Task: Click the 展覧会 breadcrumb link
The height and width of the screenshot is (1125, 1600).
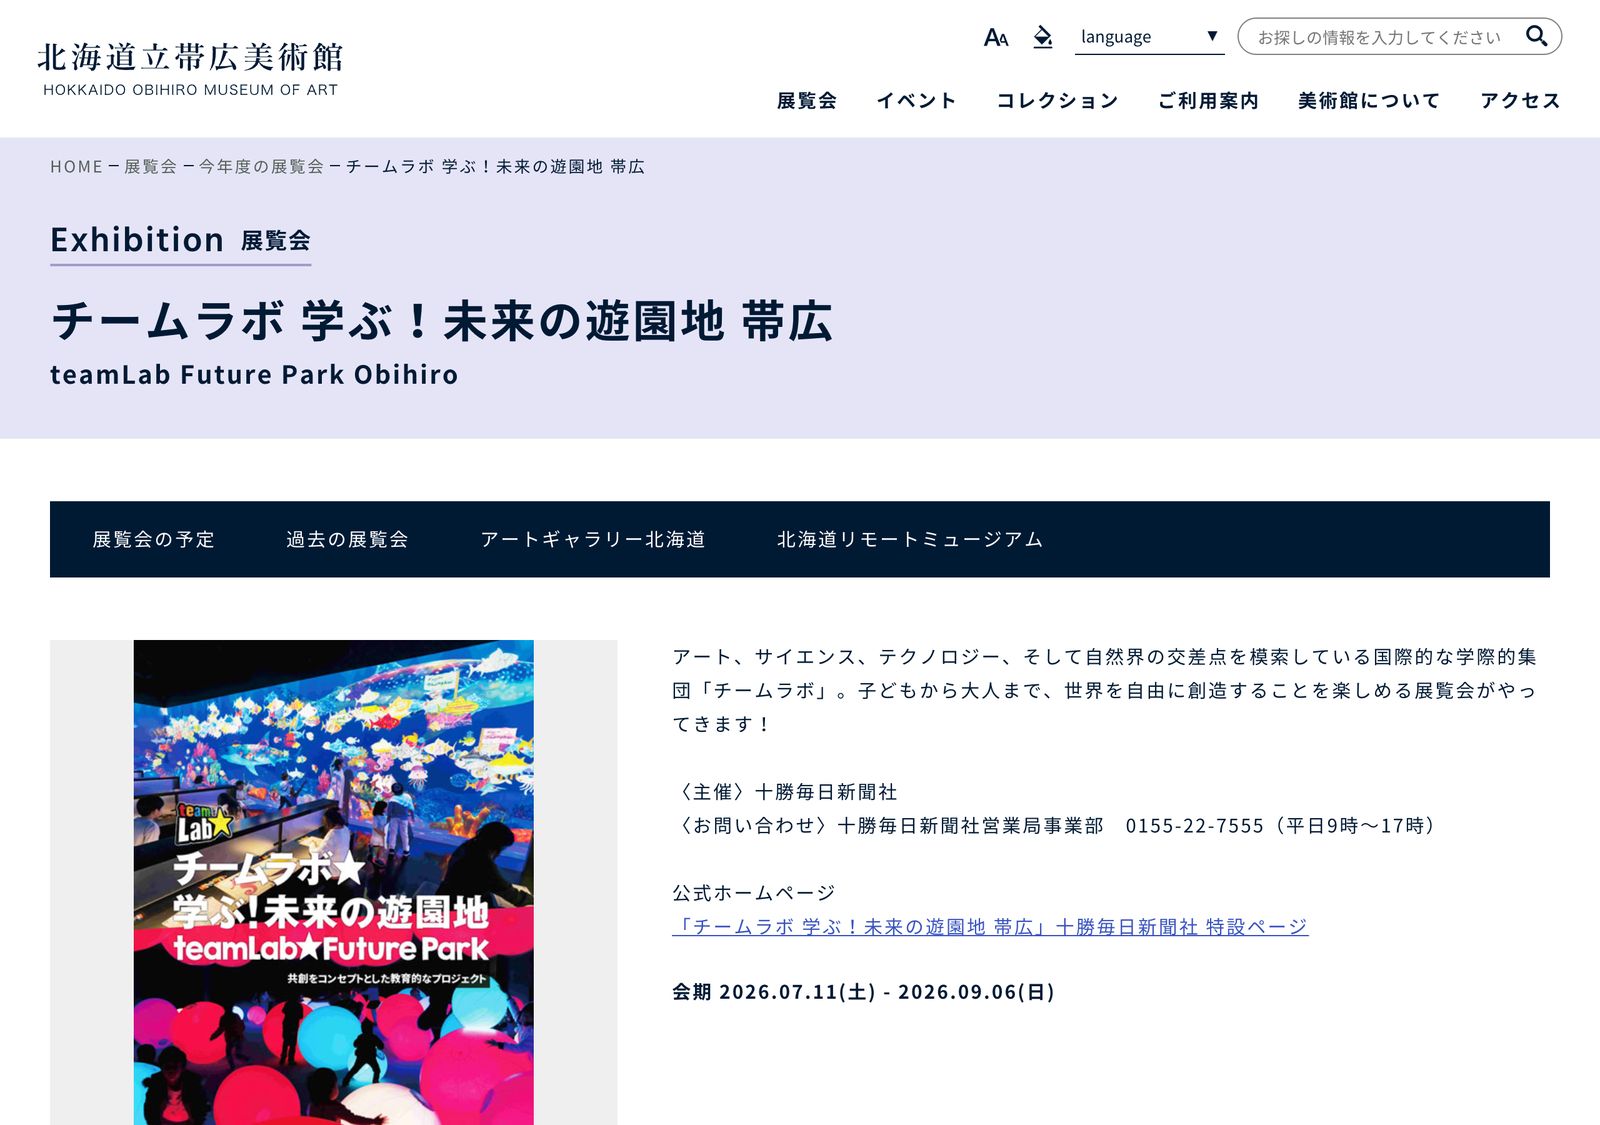Action: tap(150, 167)
